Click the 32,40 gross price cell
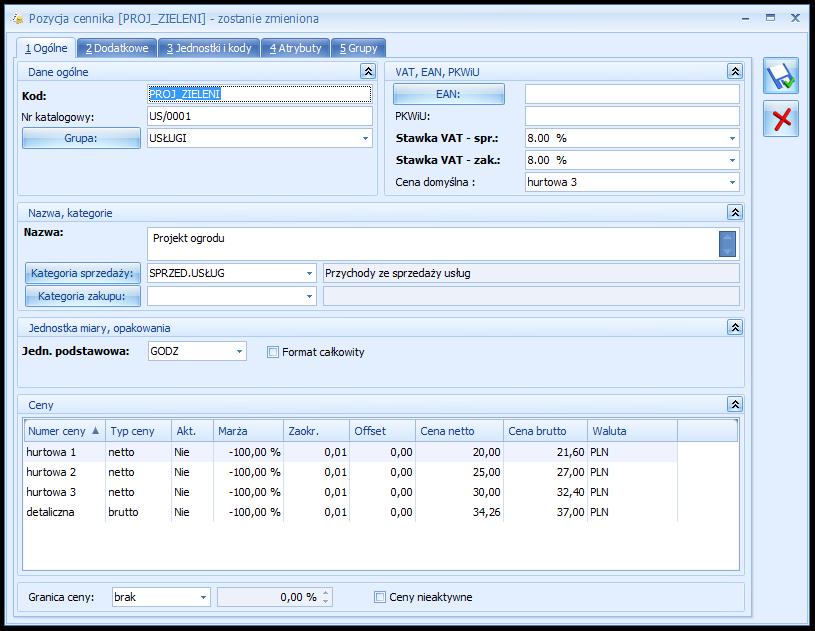 click(x=546, y=492)
